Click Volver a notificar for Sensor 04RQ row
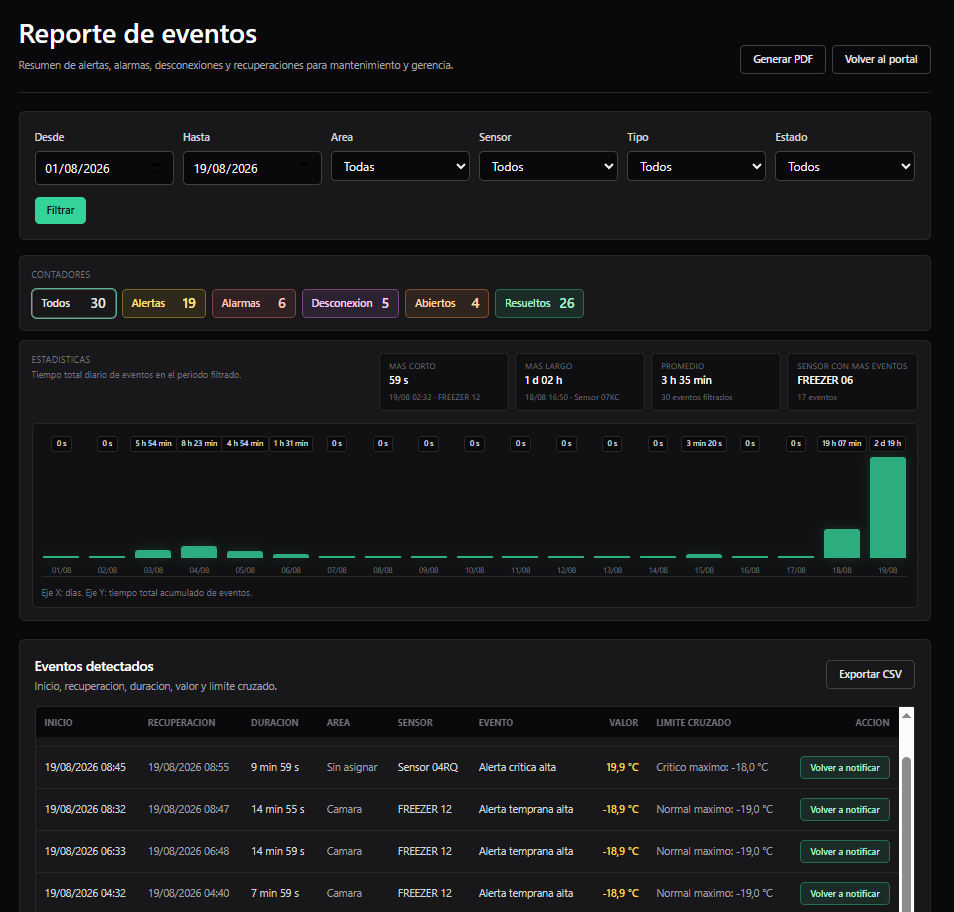 844,767
